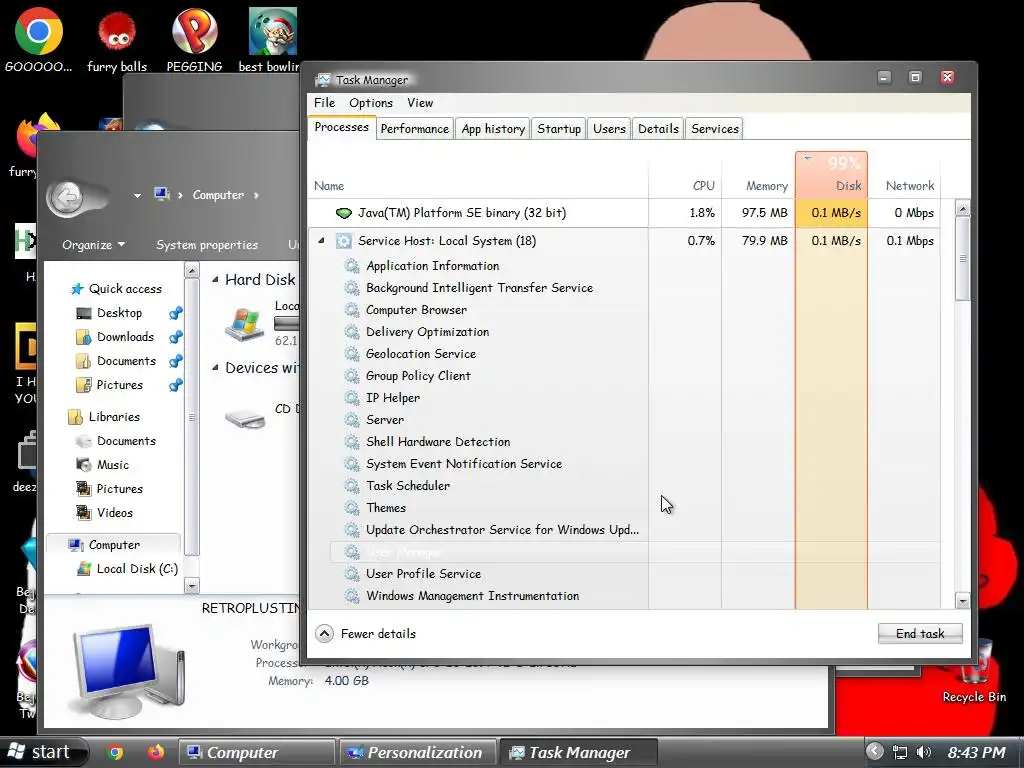Click System properties in Computer toolbar

pos(207,245)
